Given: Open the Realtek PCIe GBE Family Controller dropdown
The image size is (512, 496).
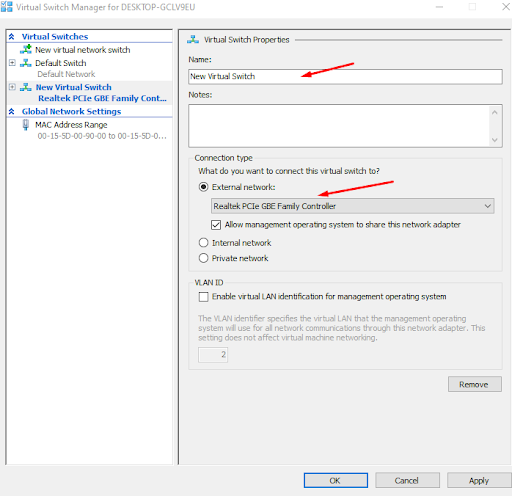Looking at the screenshot, I should (353, 206).
